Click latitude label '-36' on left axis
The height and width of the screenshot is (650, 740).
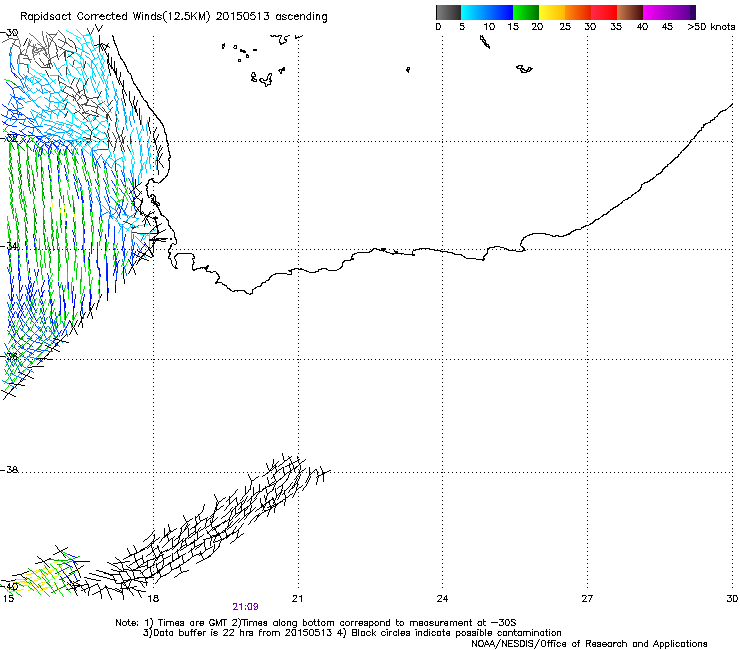click(9, 356)
